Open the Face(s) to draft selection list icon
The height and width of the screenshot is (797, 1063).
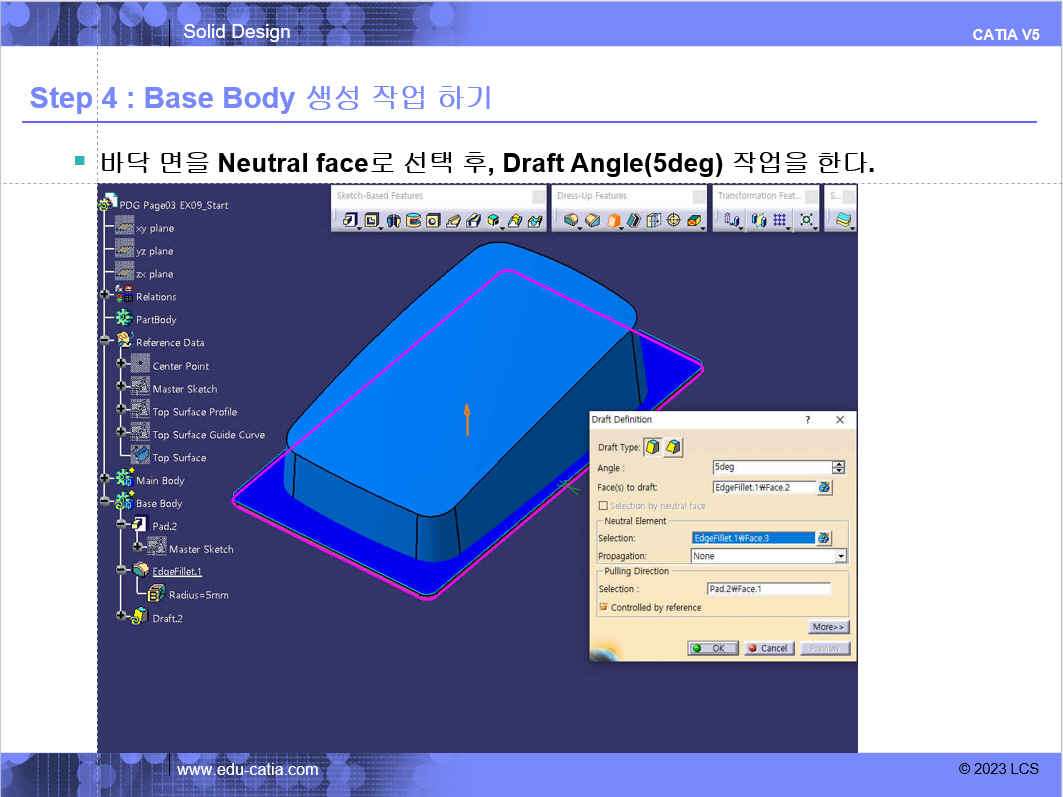[x=824, y=487]
